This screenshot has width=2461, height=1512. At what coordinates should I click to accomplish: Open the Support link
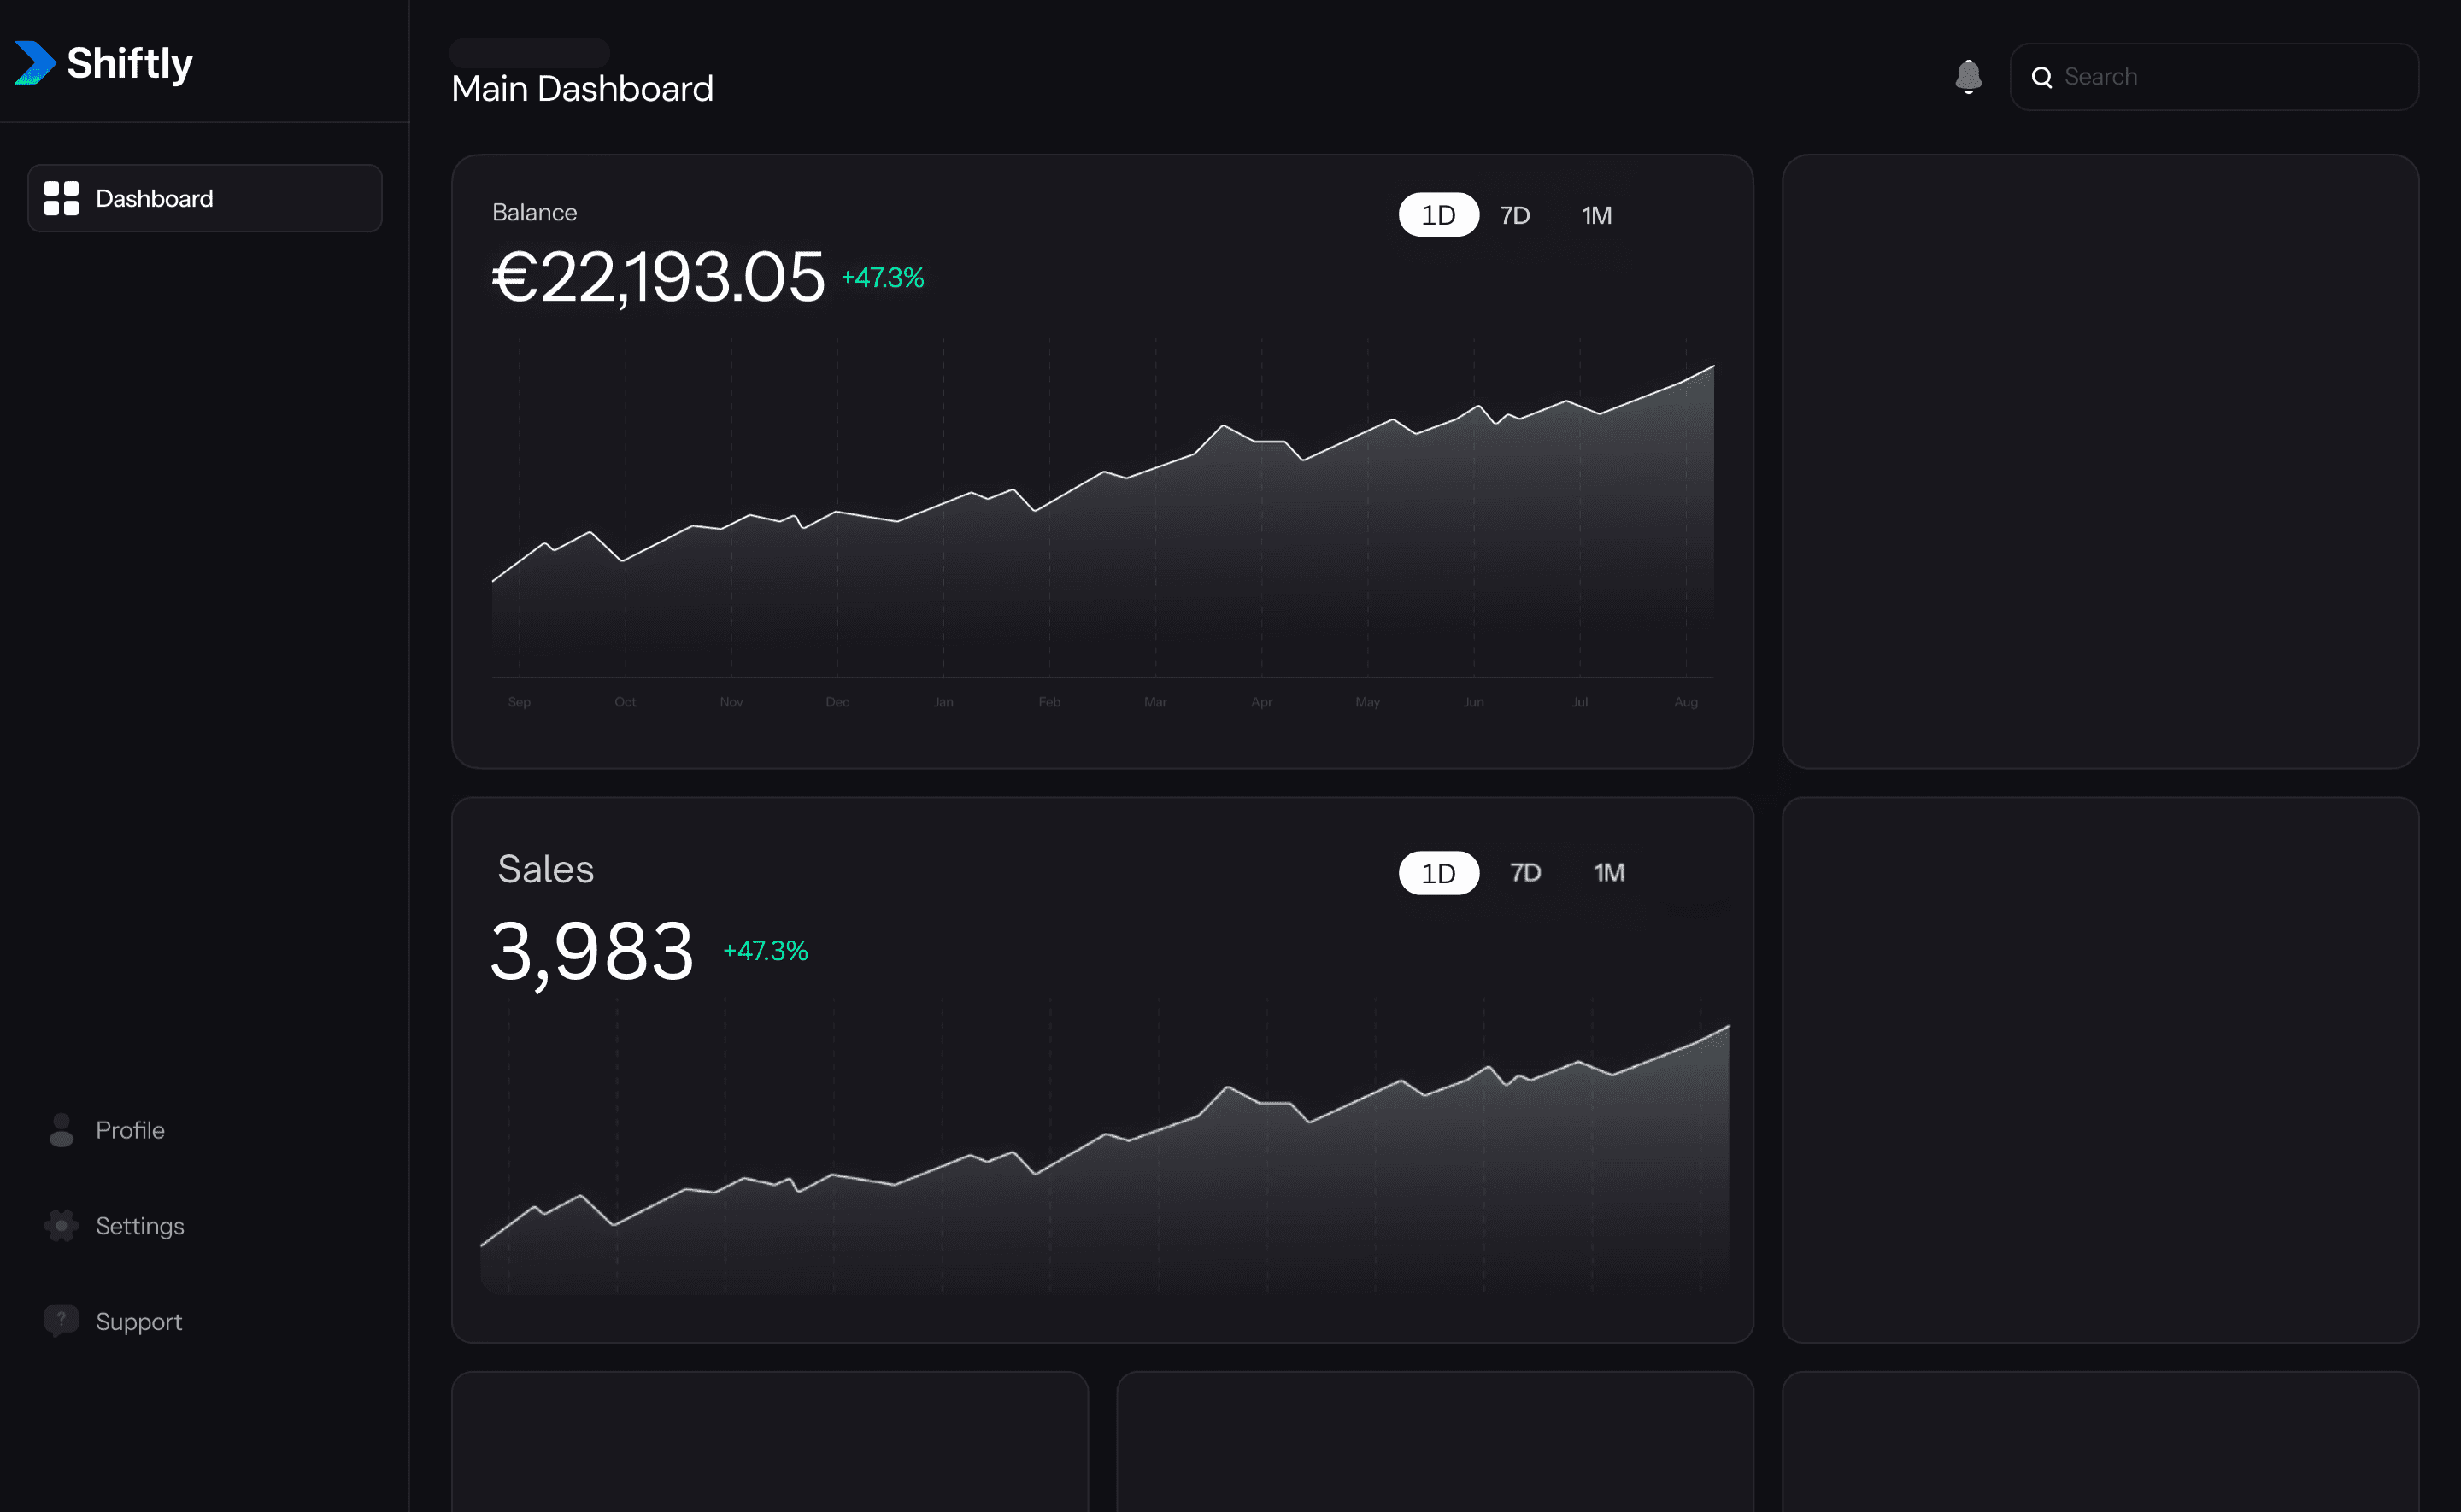tap(139, 1321)
